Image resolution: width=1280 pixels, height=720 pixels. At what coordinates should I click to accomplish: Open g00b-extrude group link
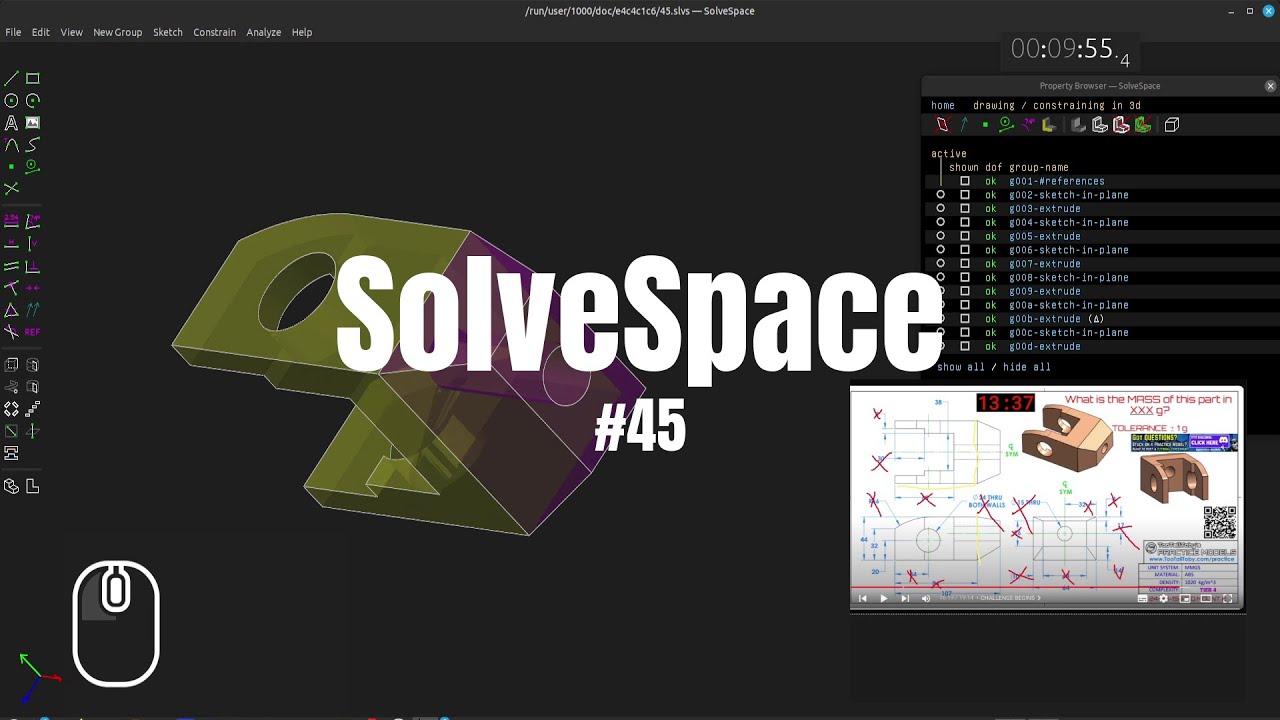(x=1045, y=319)
